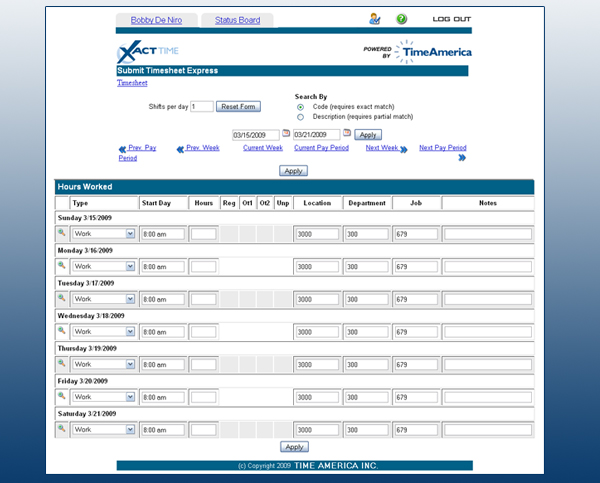Click the 03/15/2009 start date field

[x=256, y=135]
